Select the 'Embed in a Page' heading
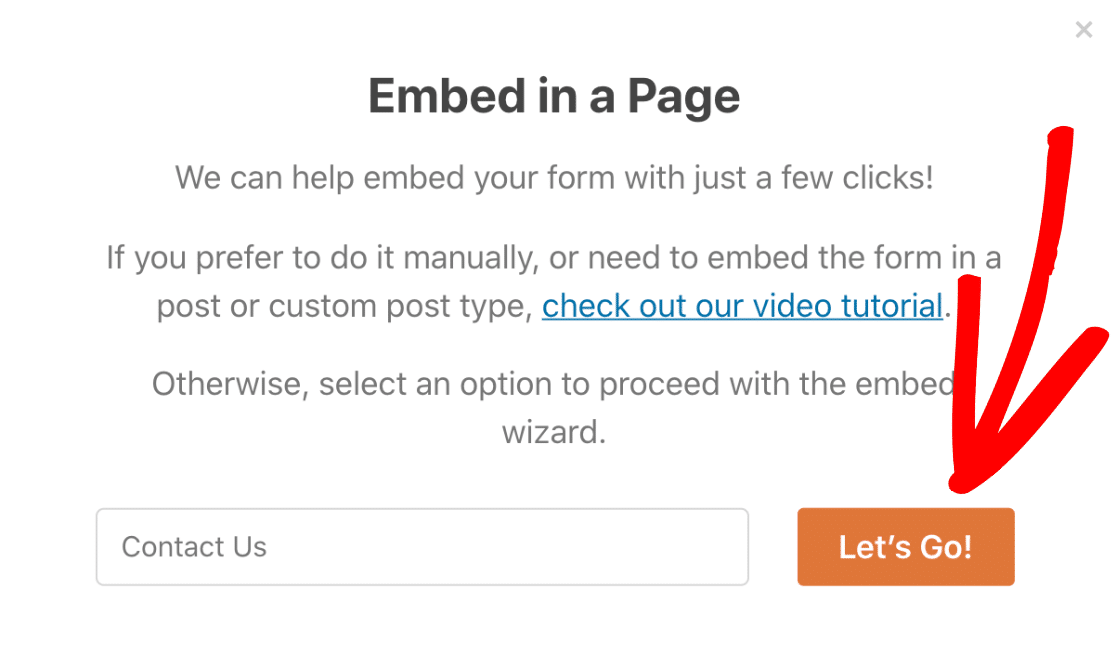1116x667 pixels. pyautogui.click(x=554, y=97)
